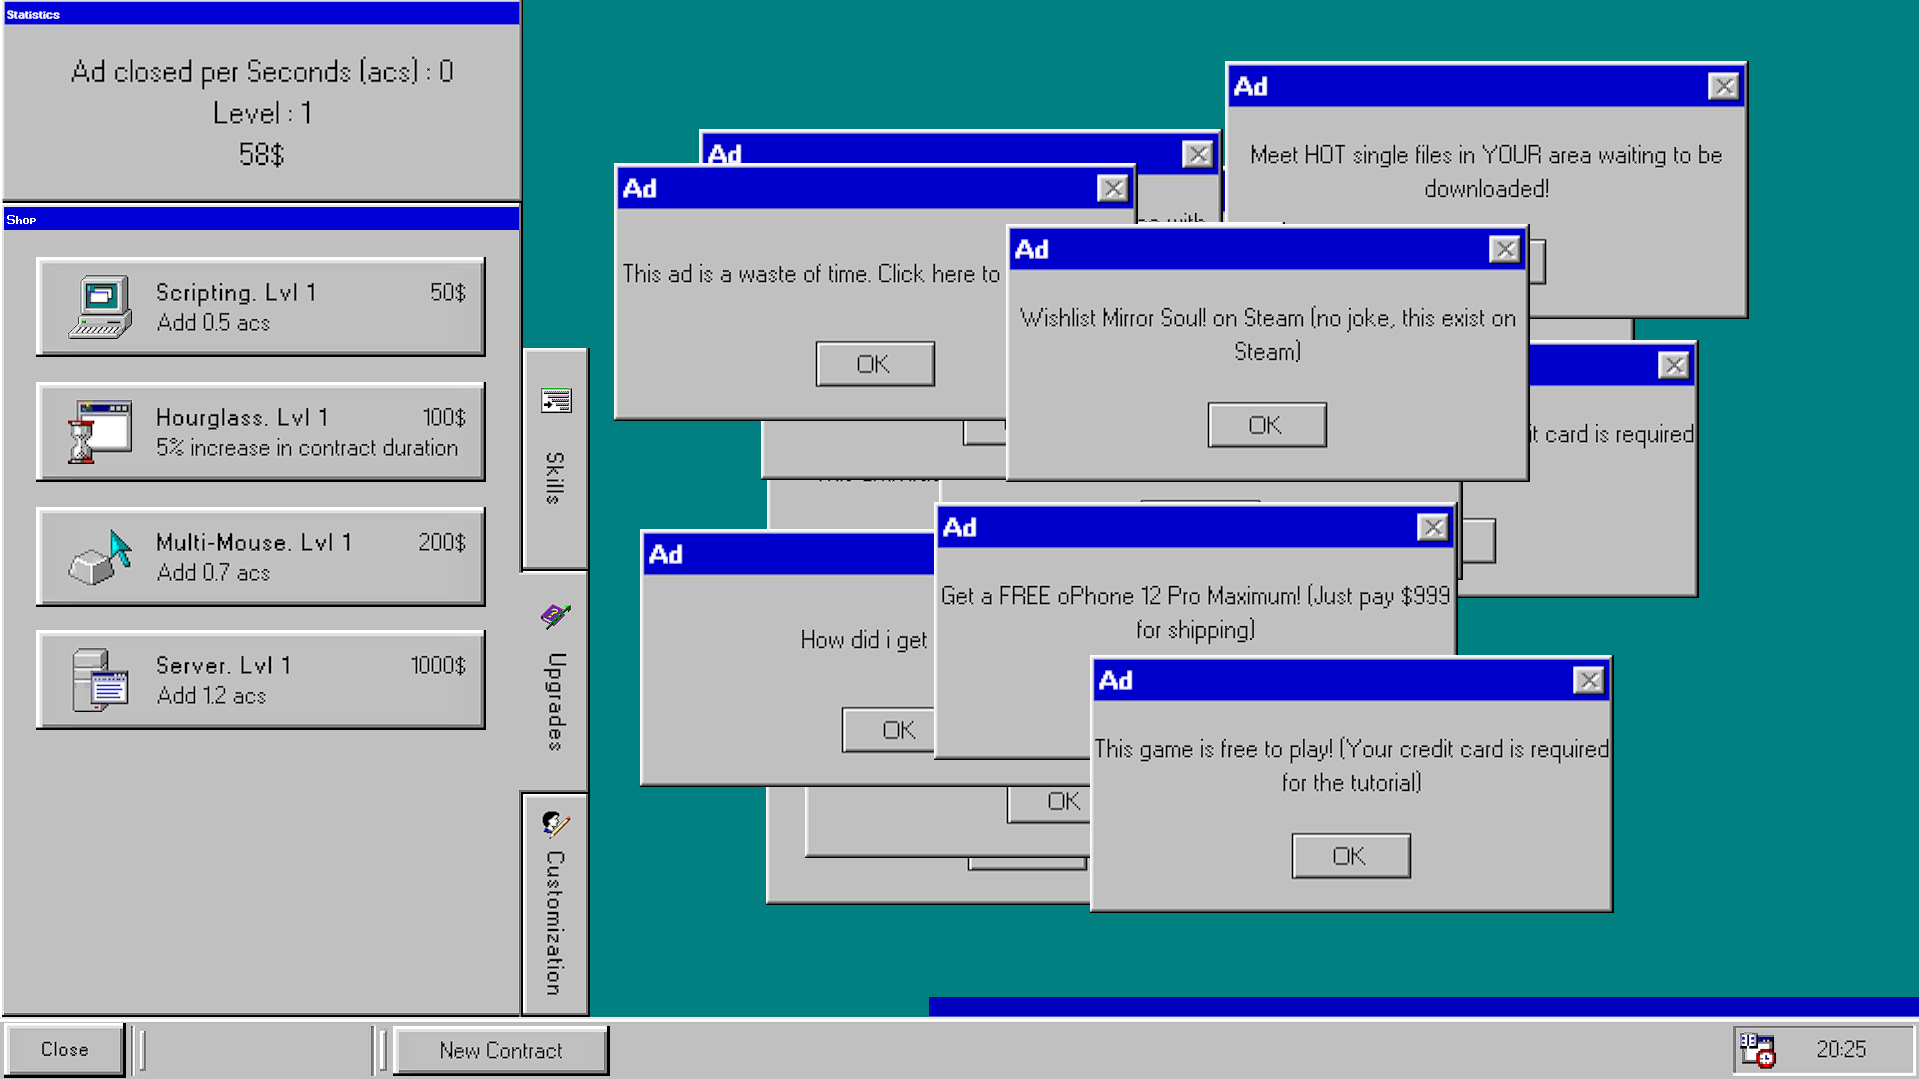The height and width of the screenshot is (1079, 1919).
Task: Click the 20:25 clock in the taskbar
Action: [1841, 1049]
